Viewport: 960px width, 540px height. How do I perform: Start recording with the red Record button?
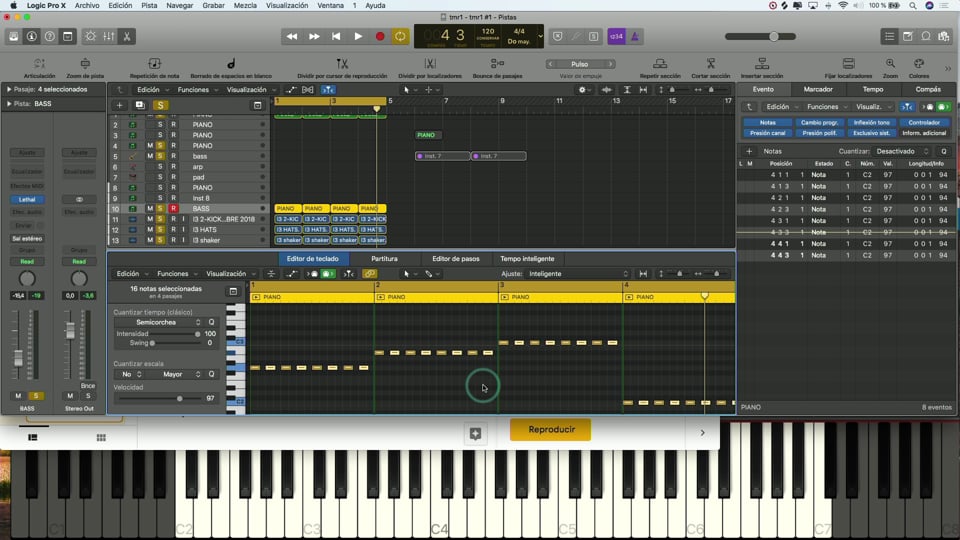coord(380,36)
